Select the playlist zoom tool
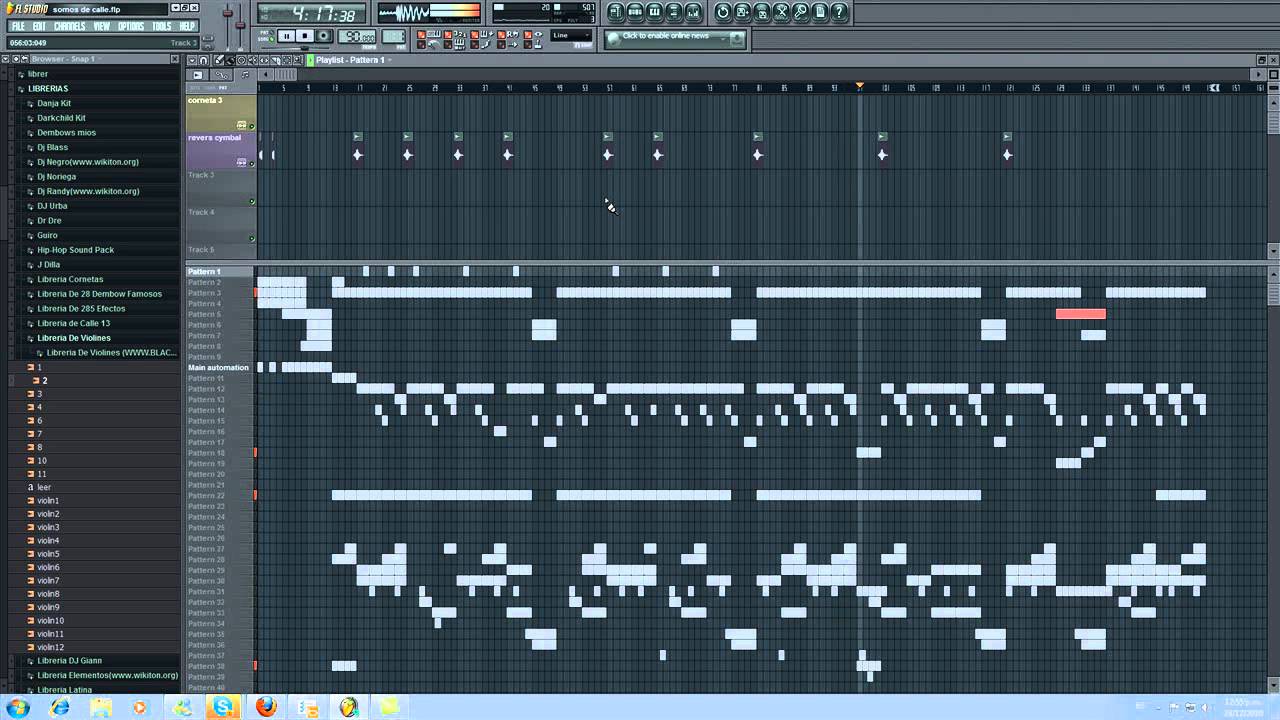Screen dimensions: 1280x720 pos(298,60)
